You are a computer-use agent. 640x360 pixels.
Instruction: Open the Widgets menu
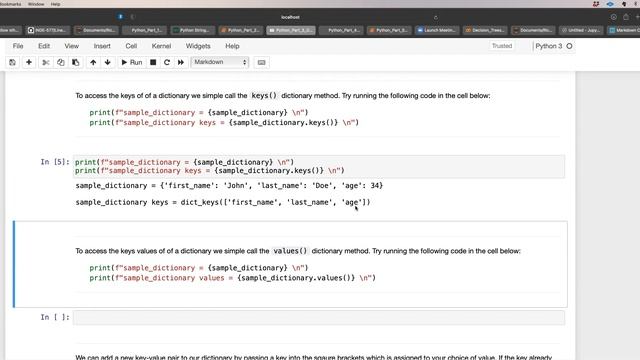pyautogui.click(x=198, y=46)
